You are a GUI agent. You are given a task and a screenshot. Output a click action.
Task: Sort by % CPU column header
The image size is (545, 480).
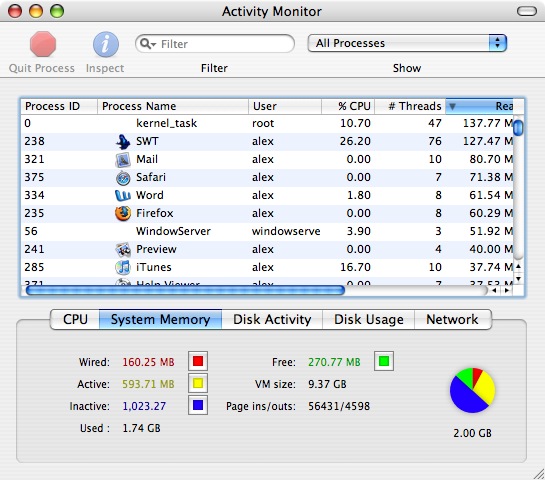click(x=348, y=106)
